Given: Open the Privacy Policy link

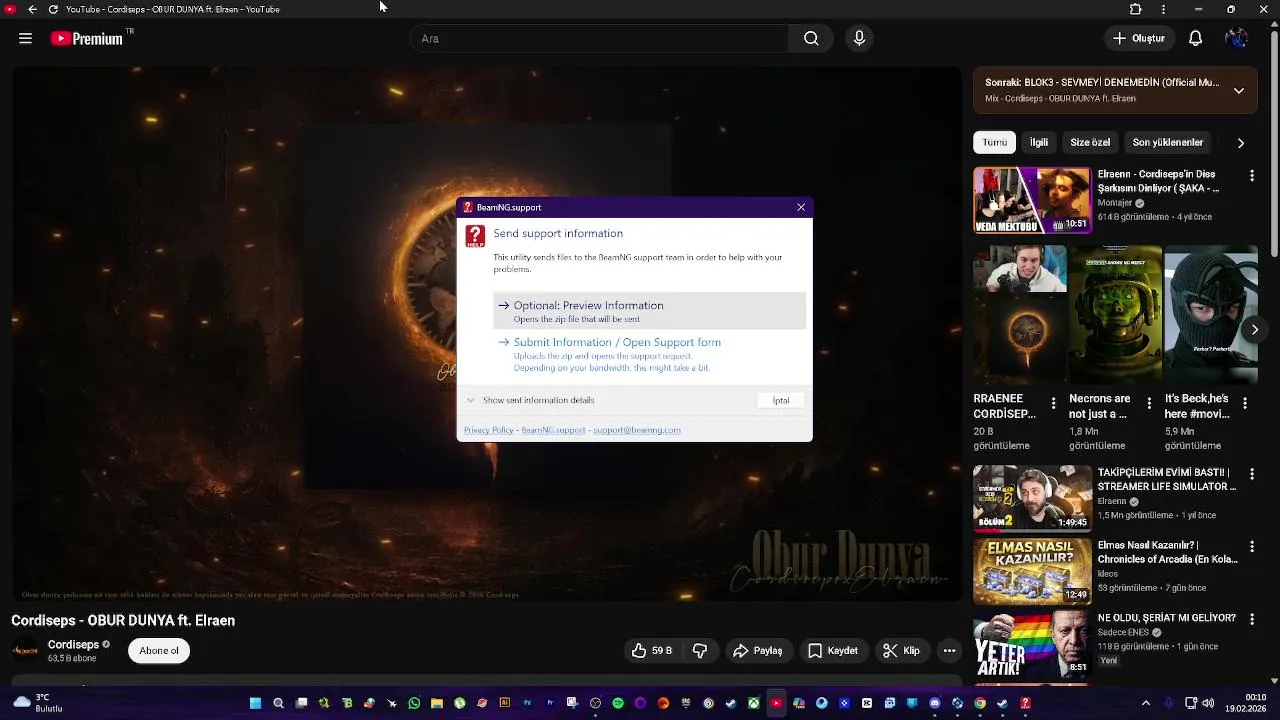Looking at the screenshot, I should click(488, 430).
